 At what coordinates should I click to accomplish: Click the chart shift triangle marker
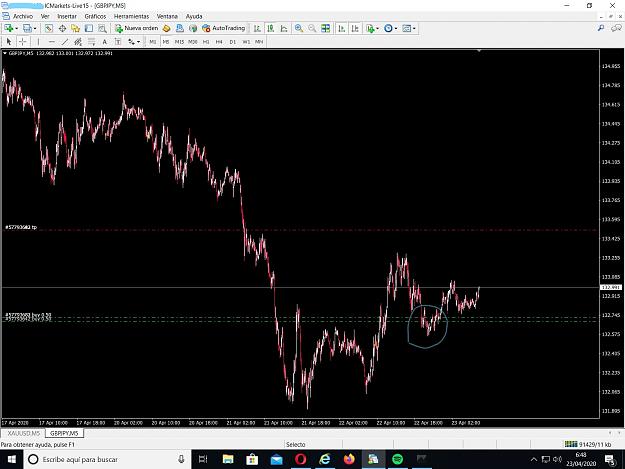pos(479,51)
